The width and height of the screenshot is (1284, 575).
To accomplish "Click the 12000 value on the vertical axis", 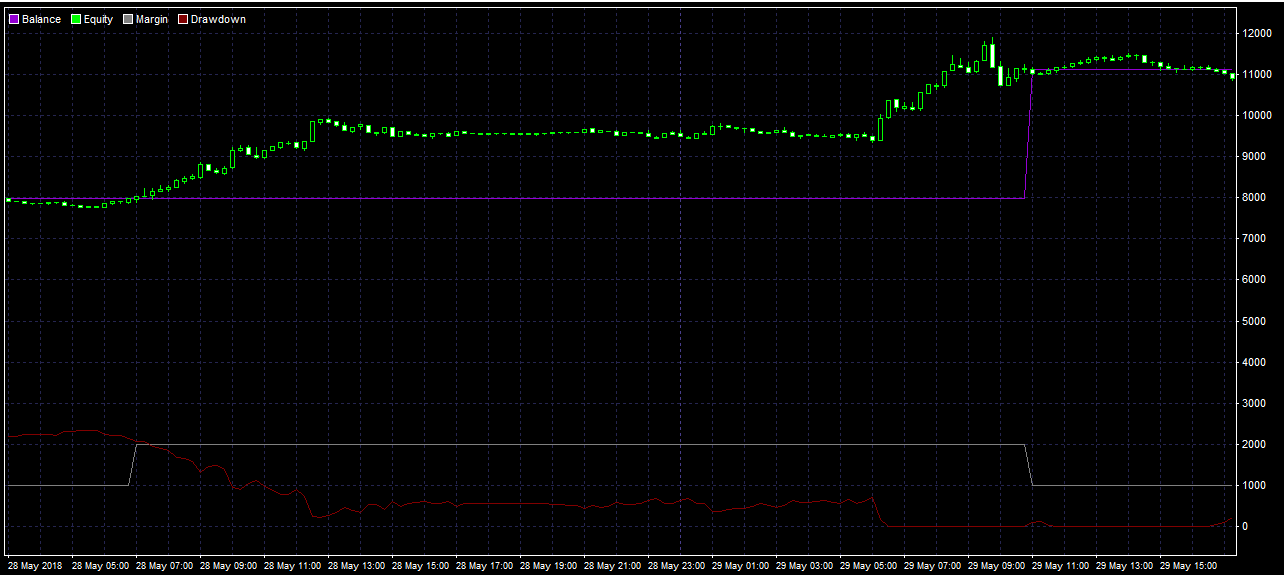I will click(x=1257, y=33).
